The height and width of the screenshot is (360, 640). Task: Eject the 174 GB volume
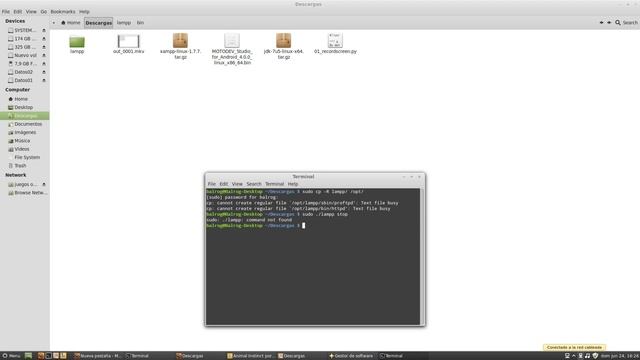coord(44,39)
